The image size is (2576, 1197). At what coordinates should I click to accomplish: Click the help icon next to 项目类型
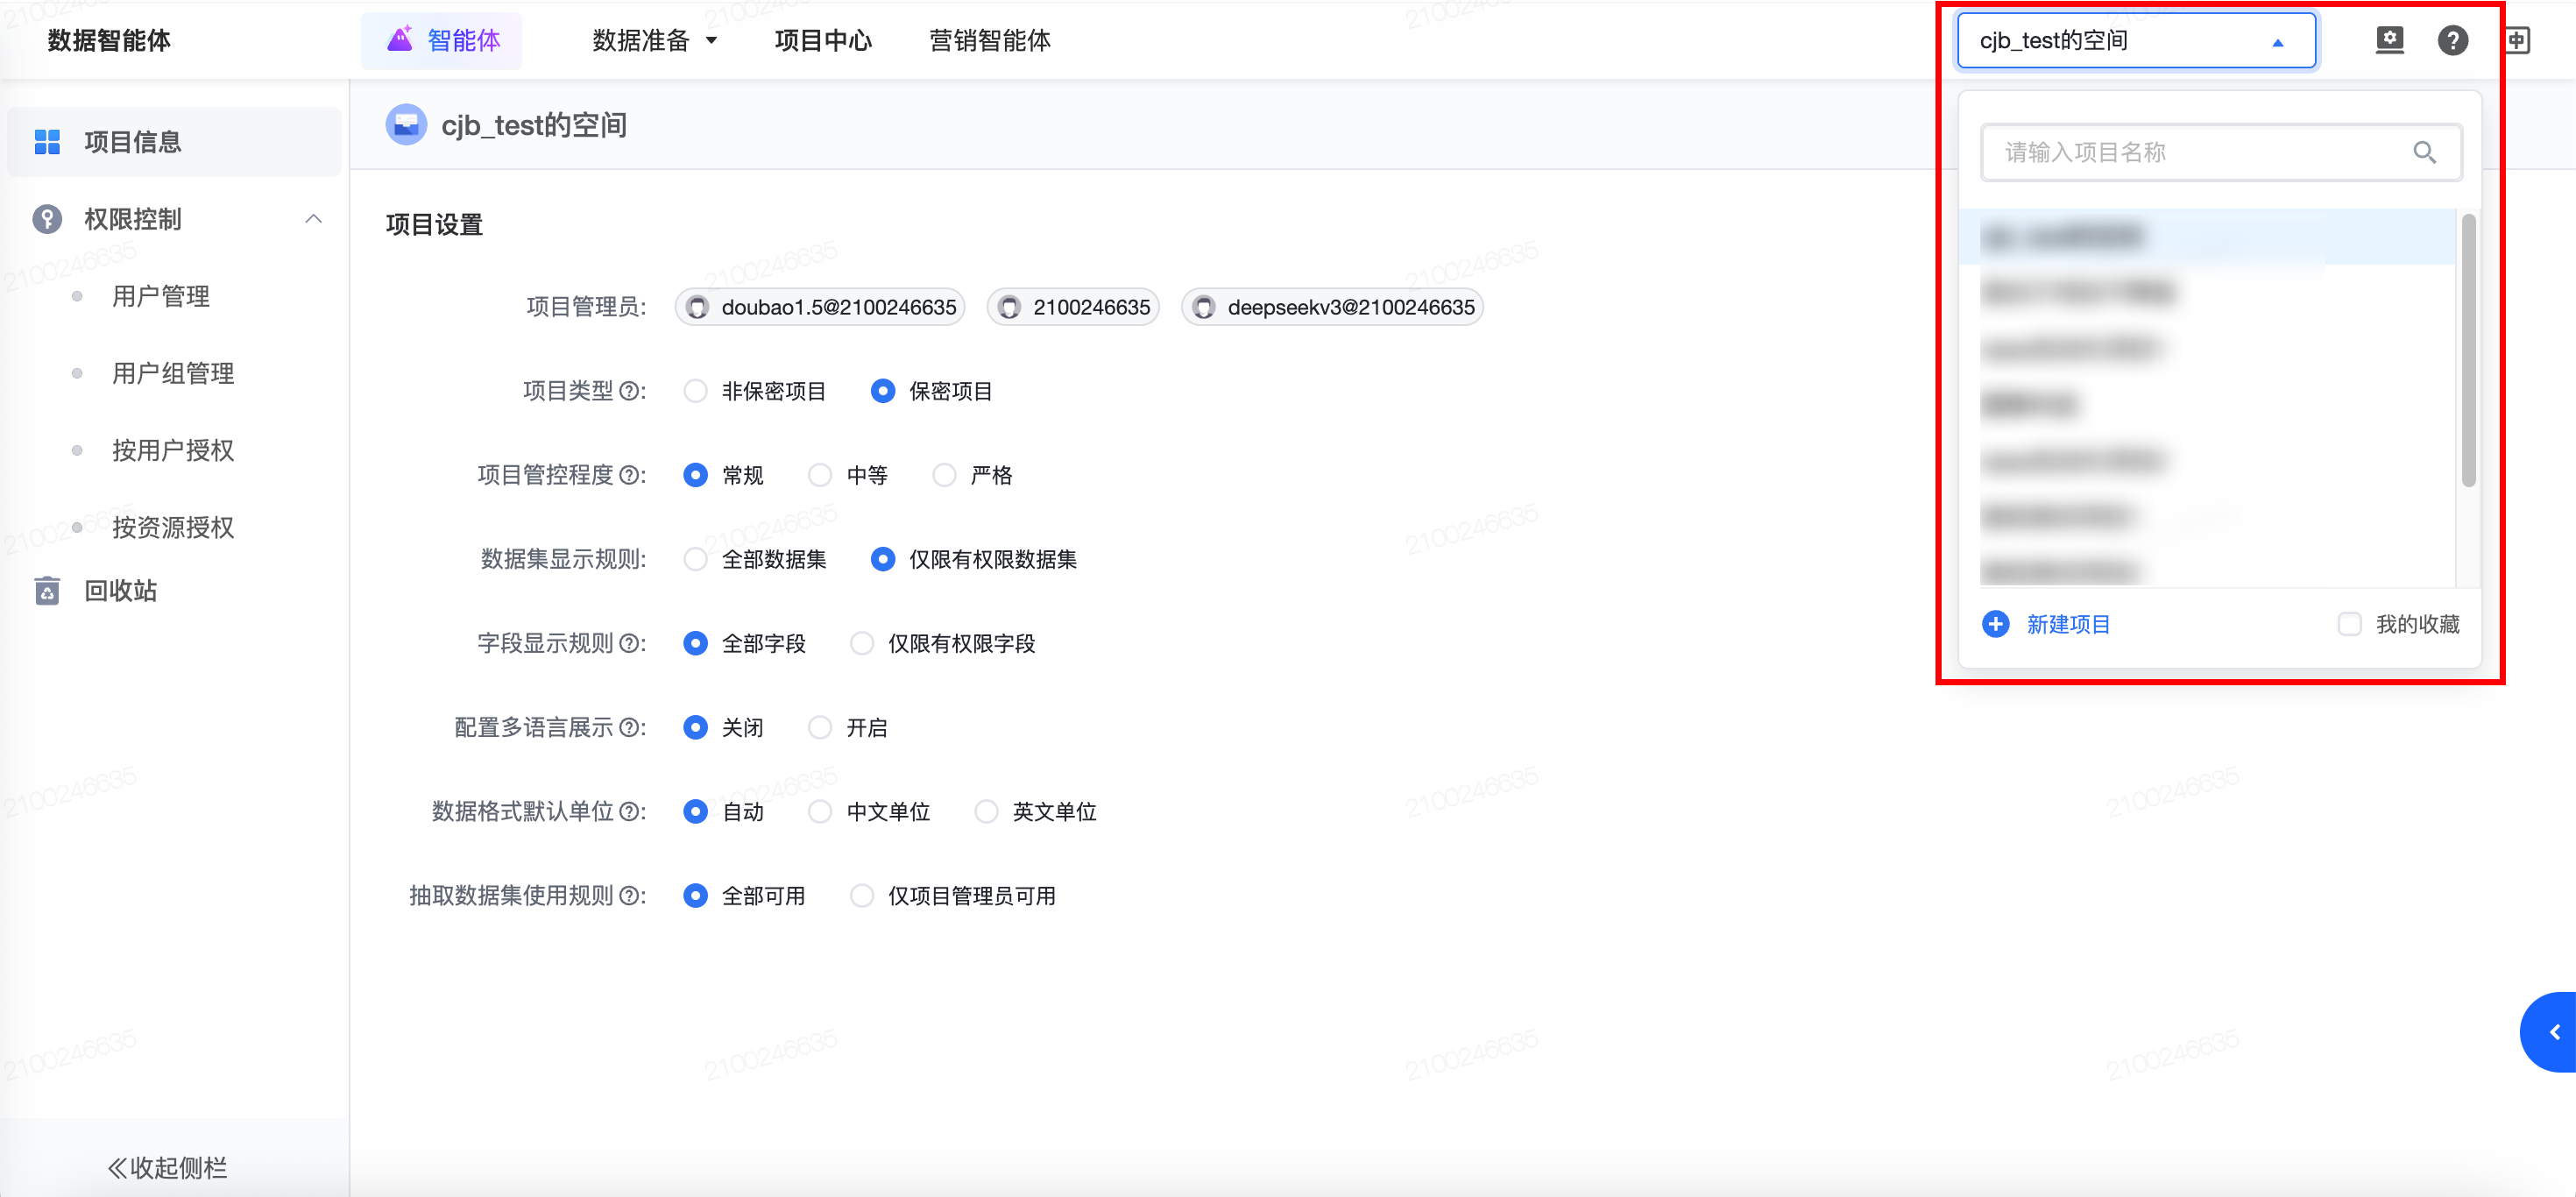click(x=629, y=391)
